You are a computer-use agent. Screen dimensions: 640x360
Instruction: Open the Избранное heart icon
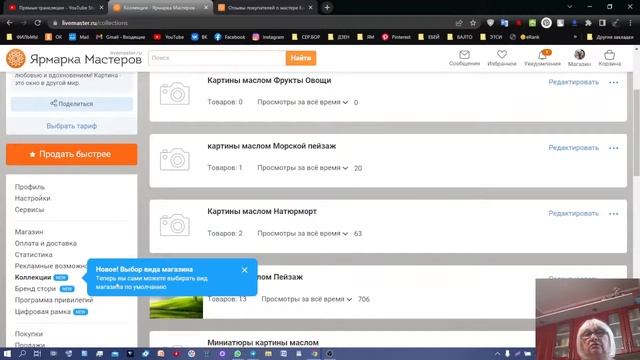[502, 55]
